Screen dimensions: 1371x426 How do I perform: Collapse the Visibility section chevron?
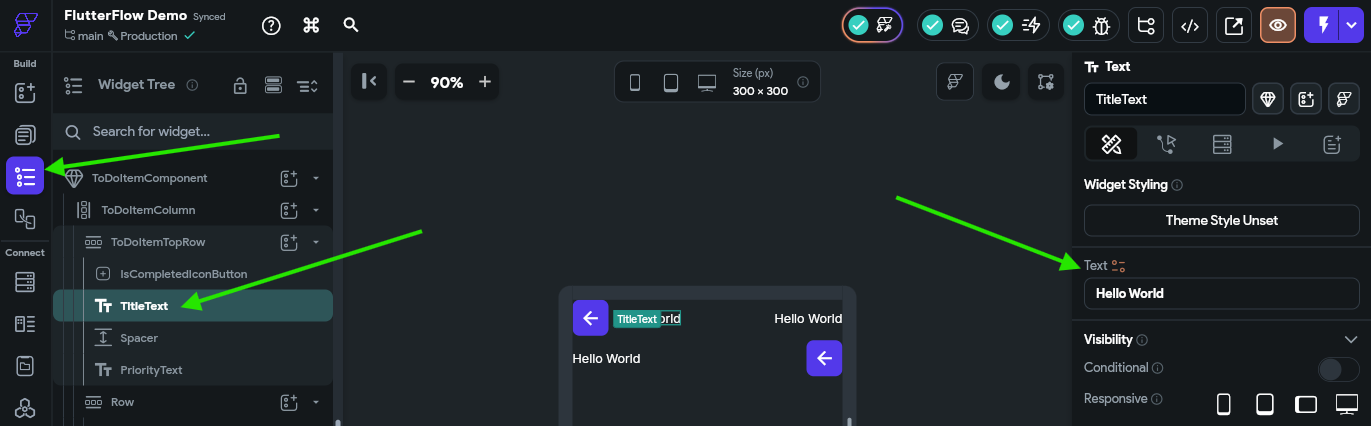pyautogui.click(x=1350, y=340)
